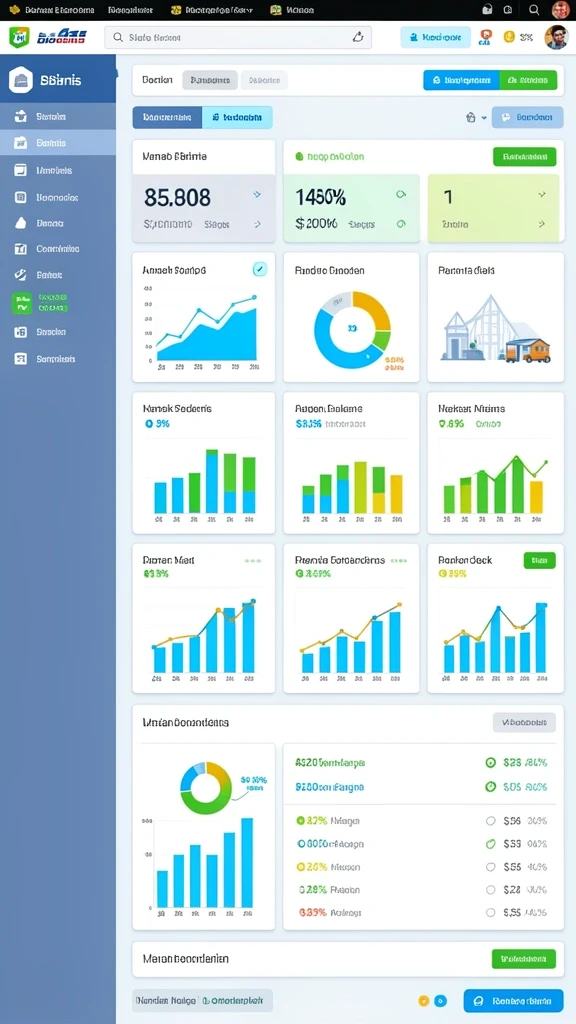The height and width of the screenshot is (1024, 576).
Task: Click the square icon left of the top-bar magnifier
Action: (x=507, y=10)
